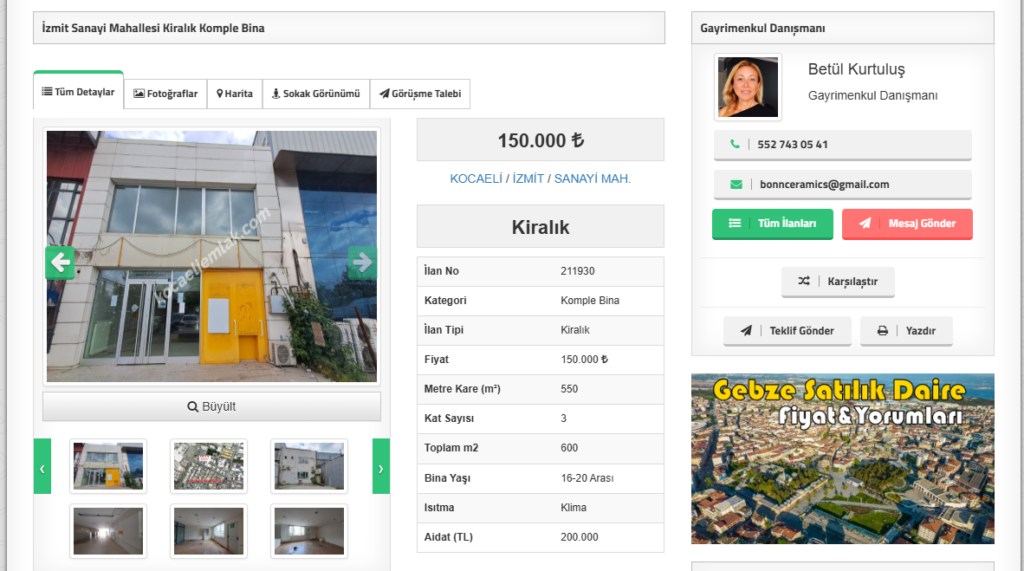The width and height of the screenshot is (1024, 571).
Task: Click the red Mesaj Gönder button
Action: (907, 224)
